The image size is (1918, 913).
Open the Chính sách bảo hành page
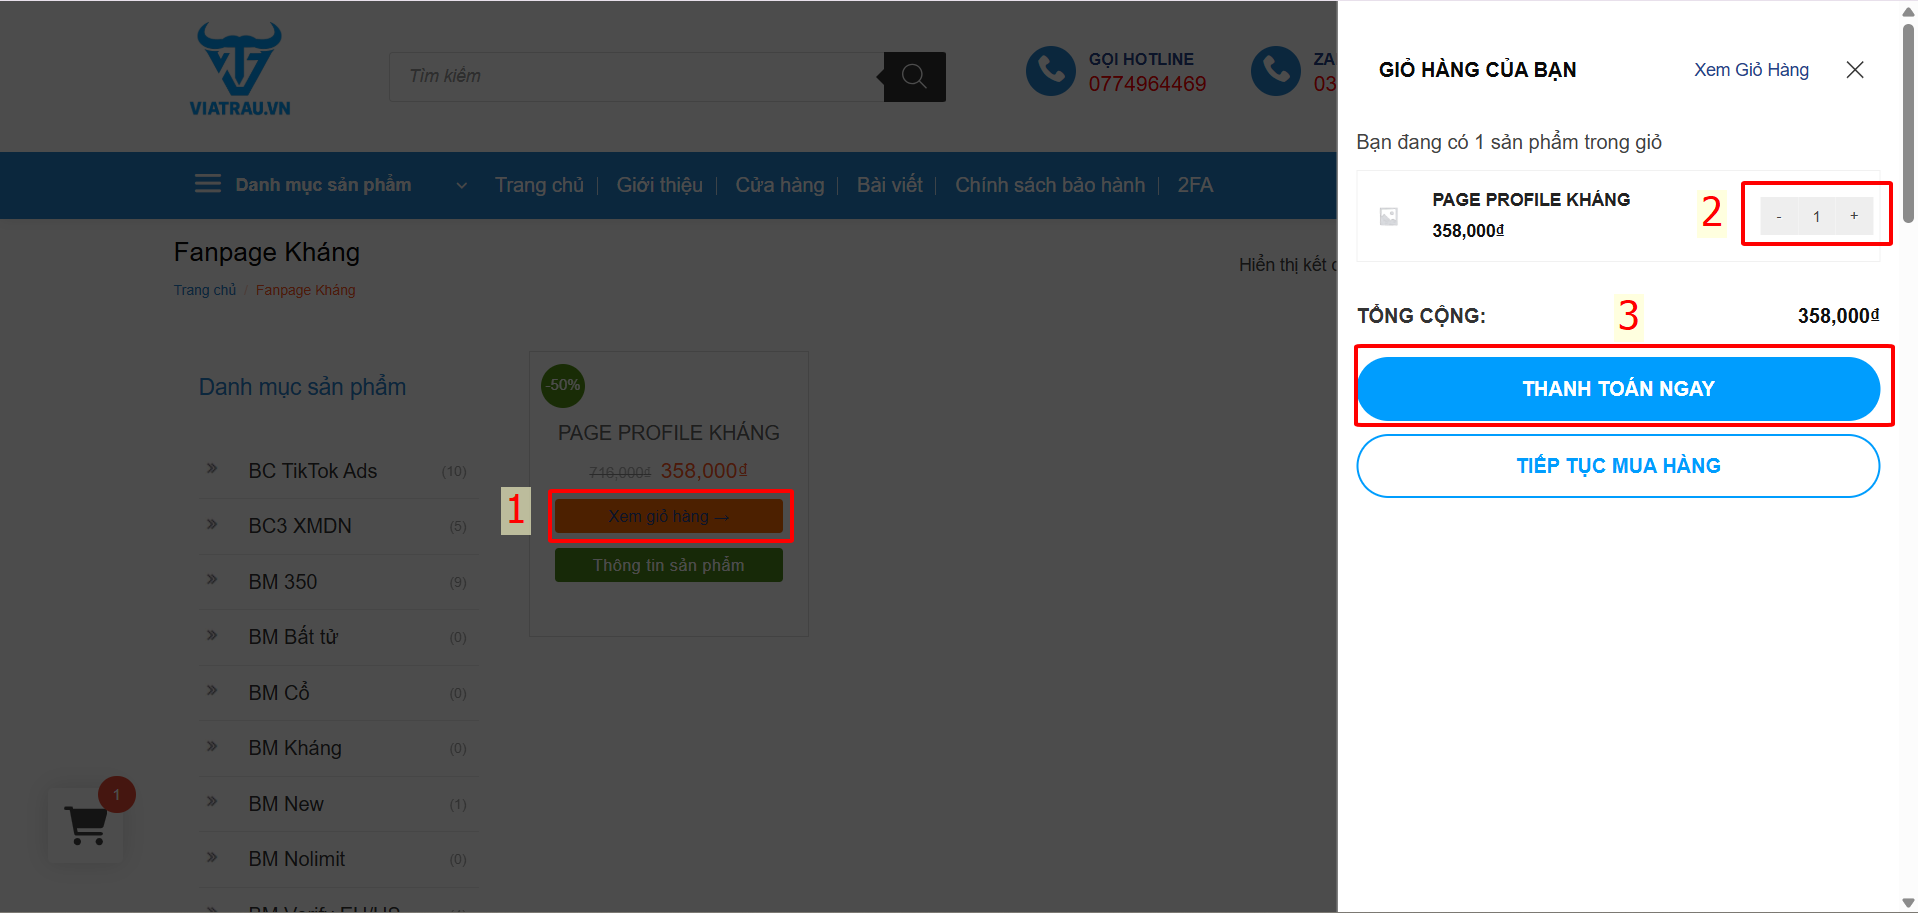tap(1049, 185)
